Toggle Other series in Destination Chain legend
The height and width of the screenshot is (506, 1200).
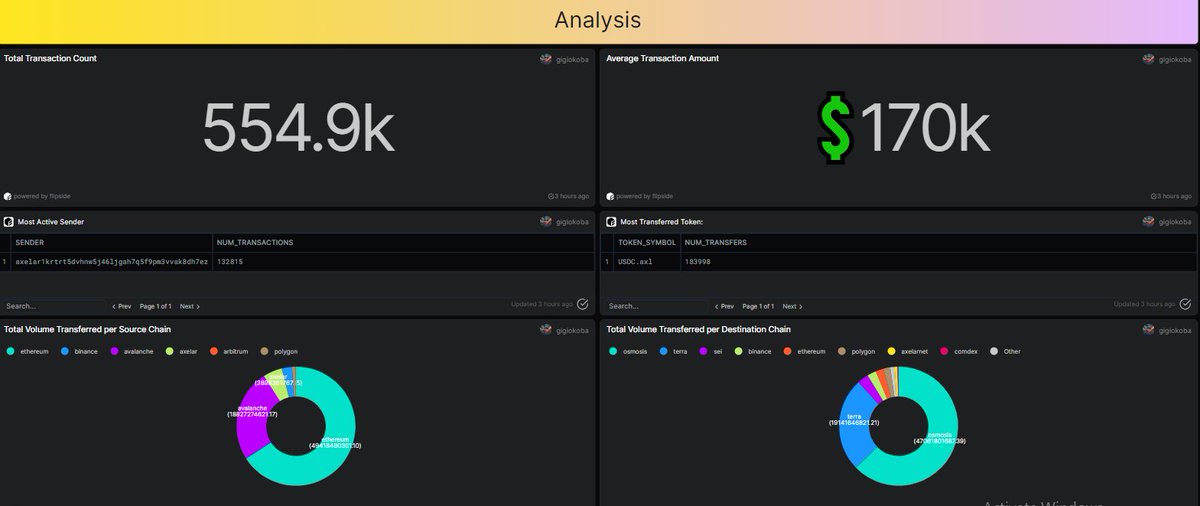coord(1005,351)
